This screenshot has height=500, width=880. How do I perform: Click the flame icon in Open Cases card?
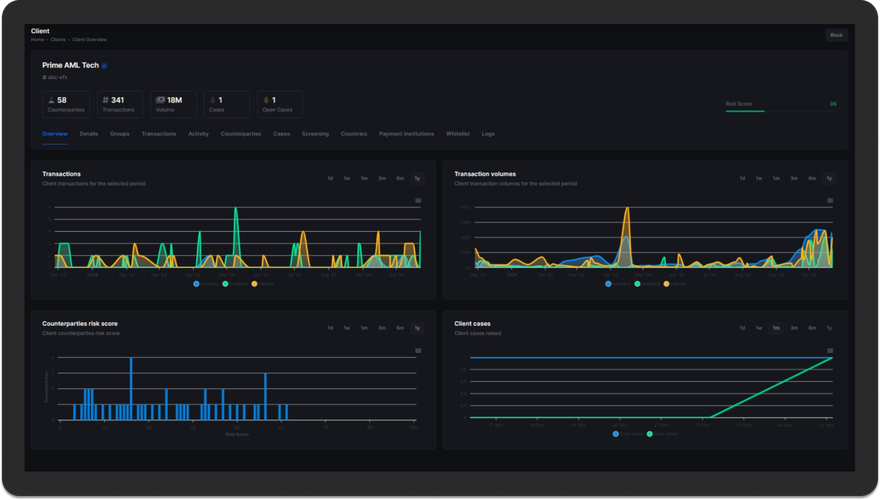(266, 100)
